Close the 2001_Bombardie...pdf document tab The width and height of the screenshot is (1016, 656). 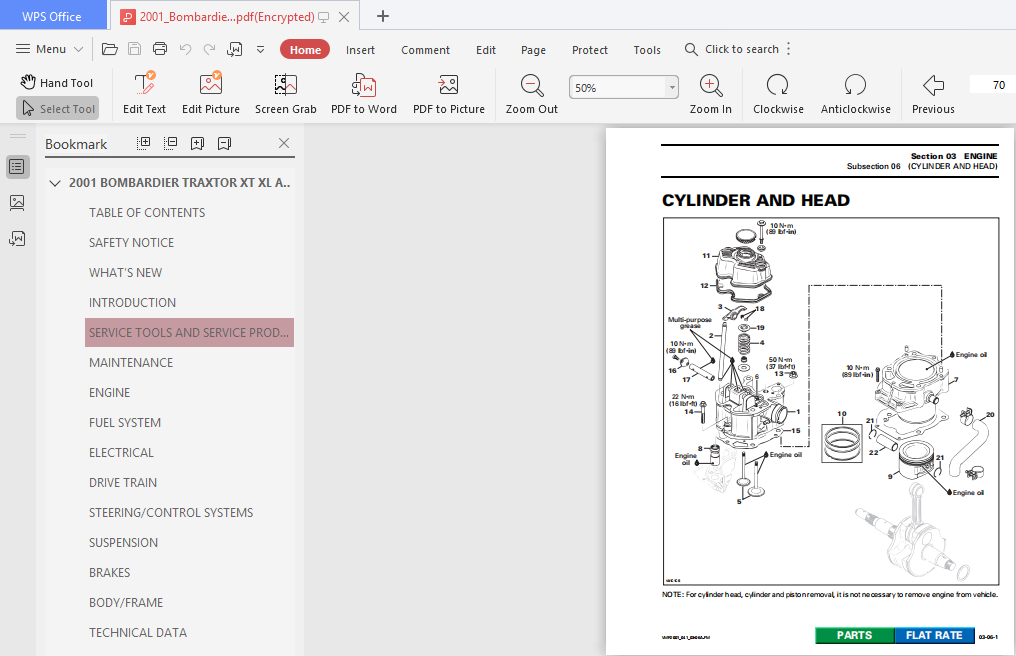[x=344, y=17]
